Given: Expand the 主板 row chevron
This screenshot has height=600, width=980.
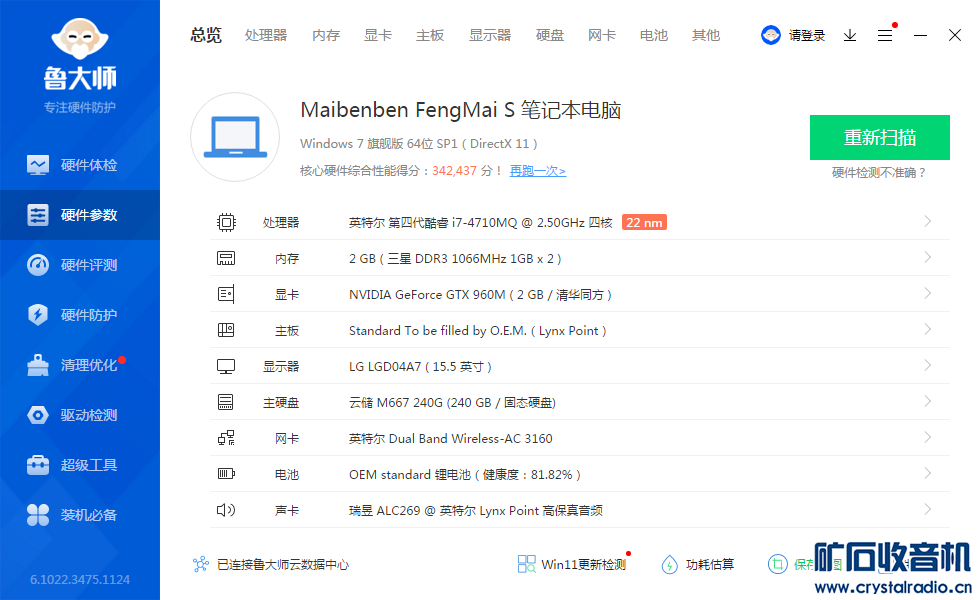Looking at the screenshot, I should 928,329.
